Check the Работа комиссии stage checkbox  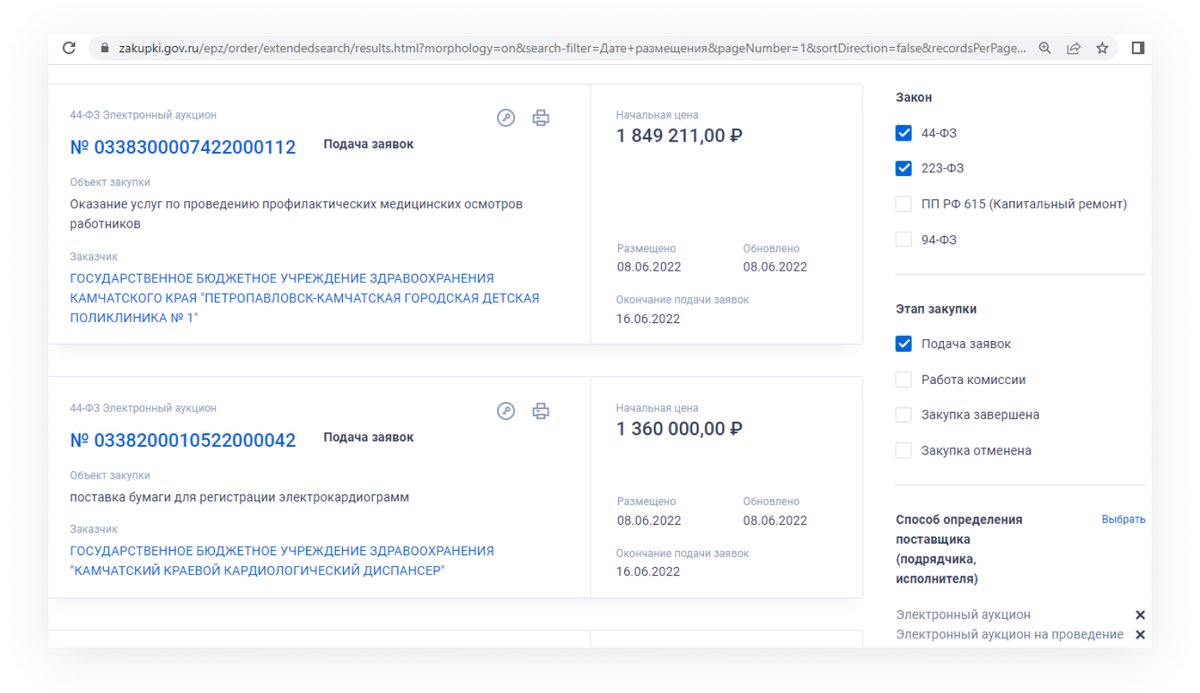[x=904, y=380]
